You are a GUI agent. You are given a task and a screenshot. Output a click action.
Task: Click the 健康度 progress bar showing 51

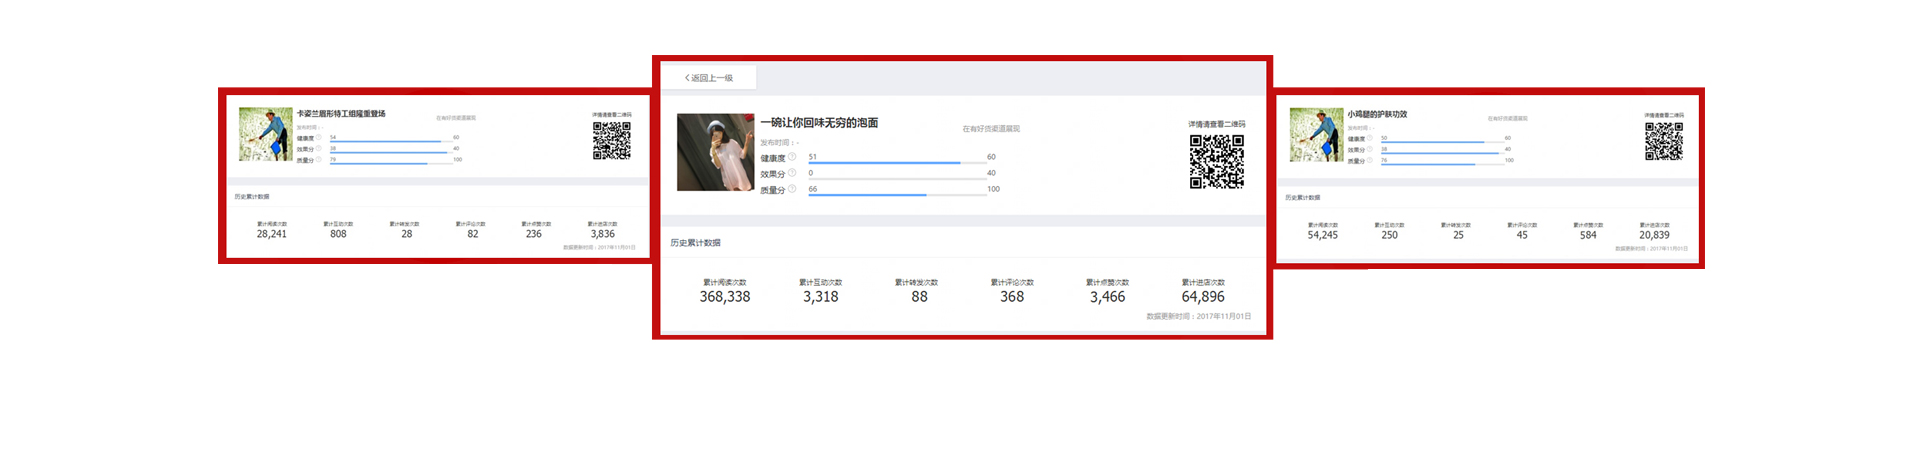click(x=884, y=162)
